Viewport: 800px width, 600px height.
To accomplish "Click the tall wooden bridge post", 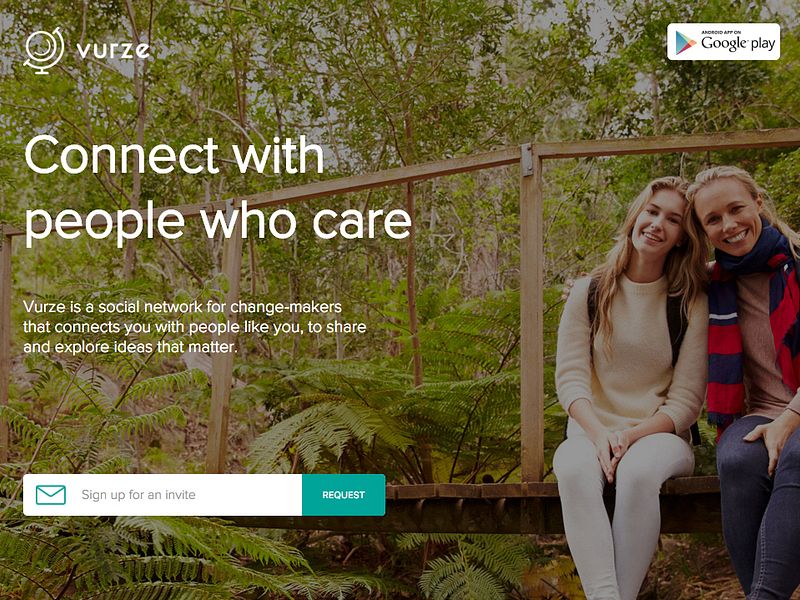I will (x=531, y=314).
